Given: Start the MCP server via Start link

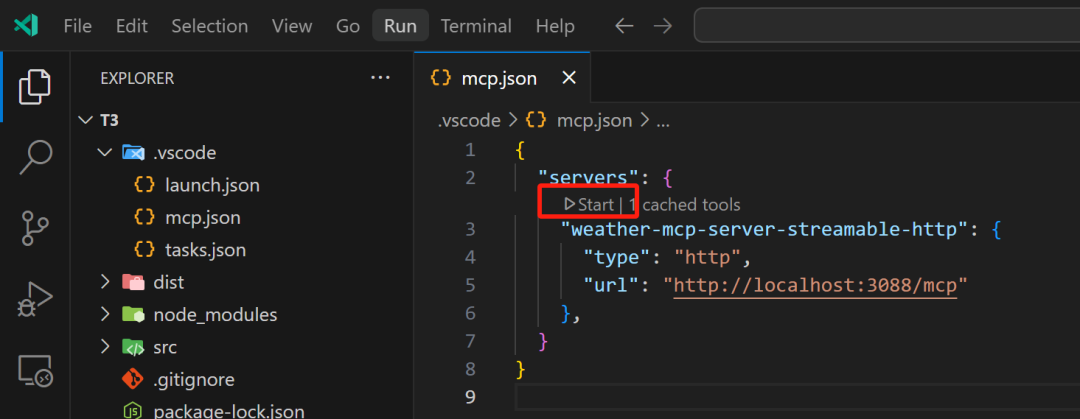Looking at the screenshot, I should click(x=589, y=204).
